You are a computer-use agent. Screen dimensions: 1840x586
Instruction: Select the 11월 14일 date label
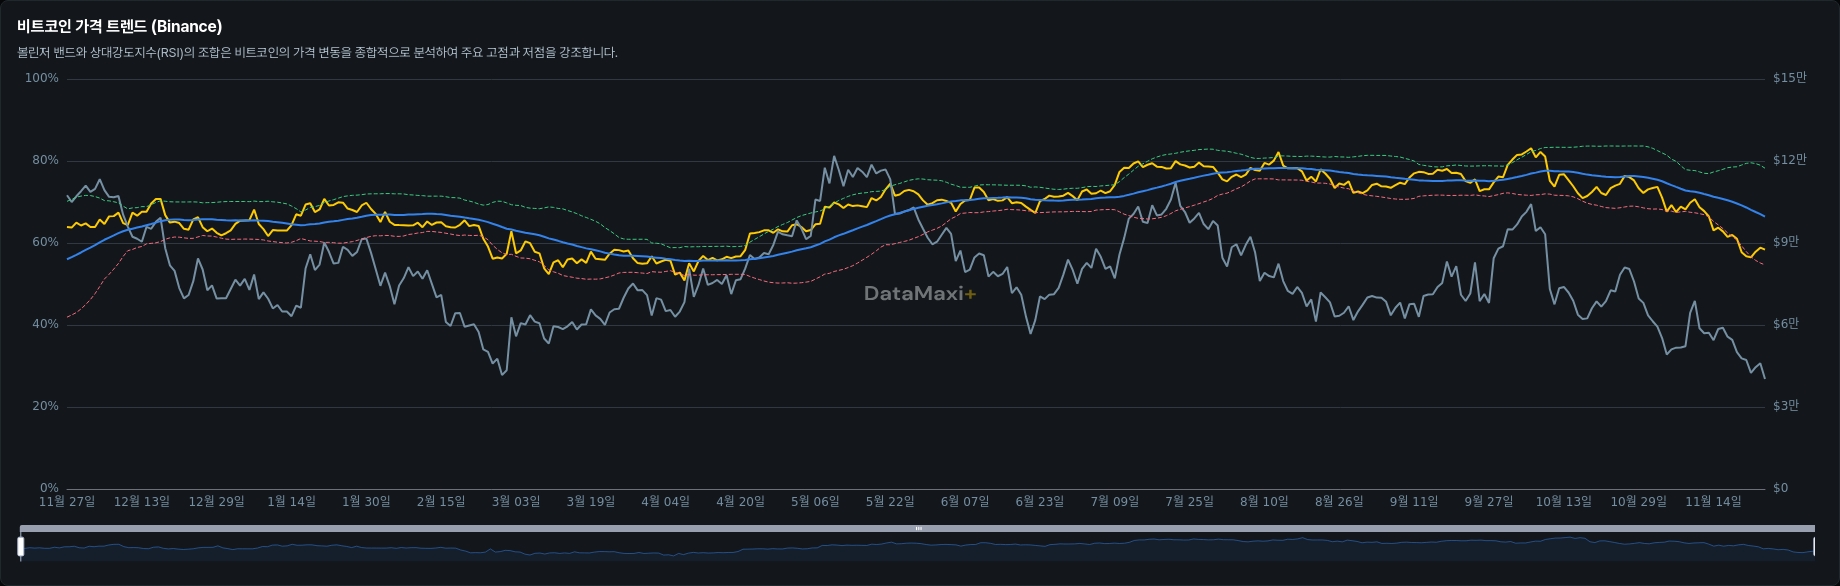[x=1713, y=501]
